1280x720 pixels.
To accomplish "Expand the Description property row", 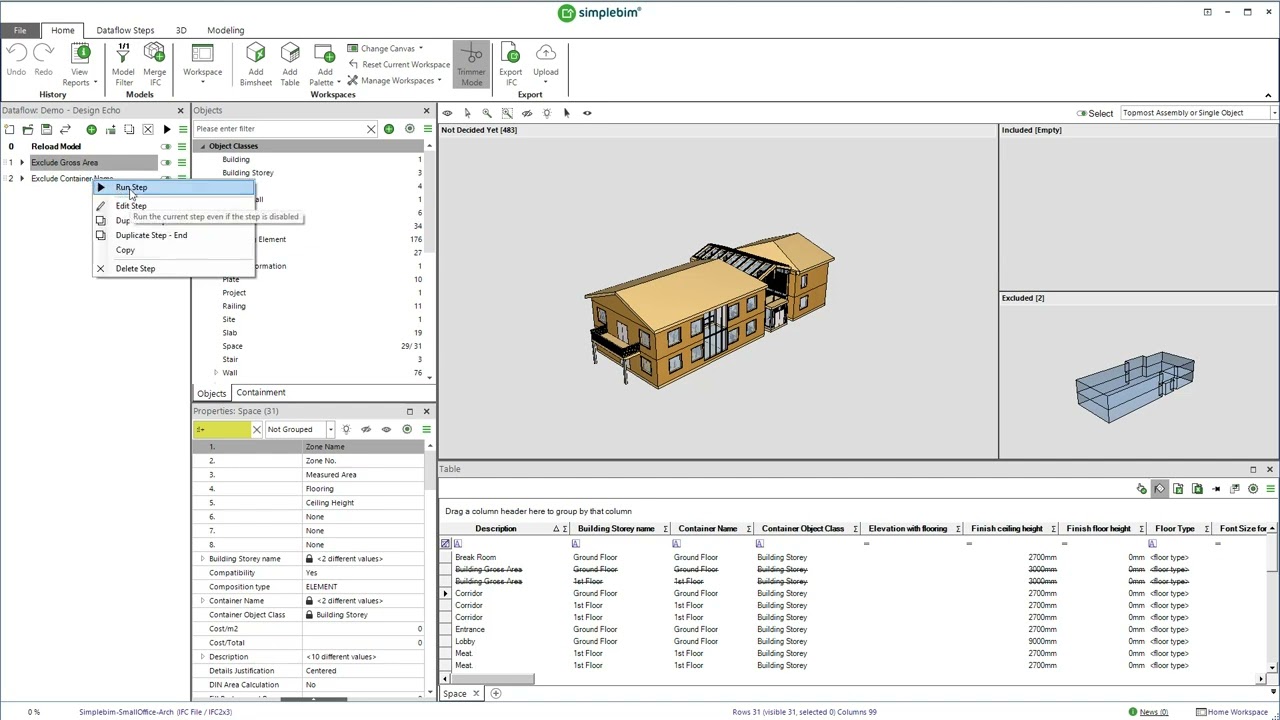I will 203,657.
